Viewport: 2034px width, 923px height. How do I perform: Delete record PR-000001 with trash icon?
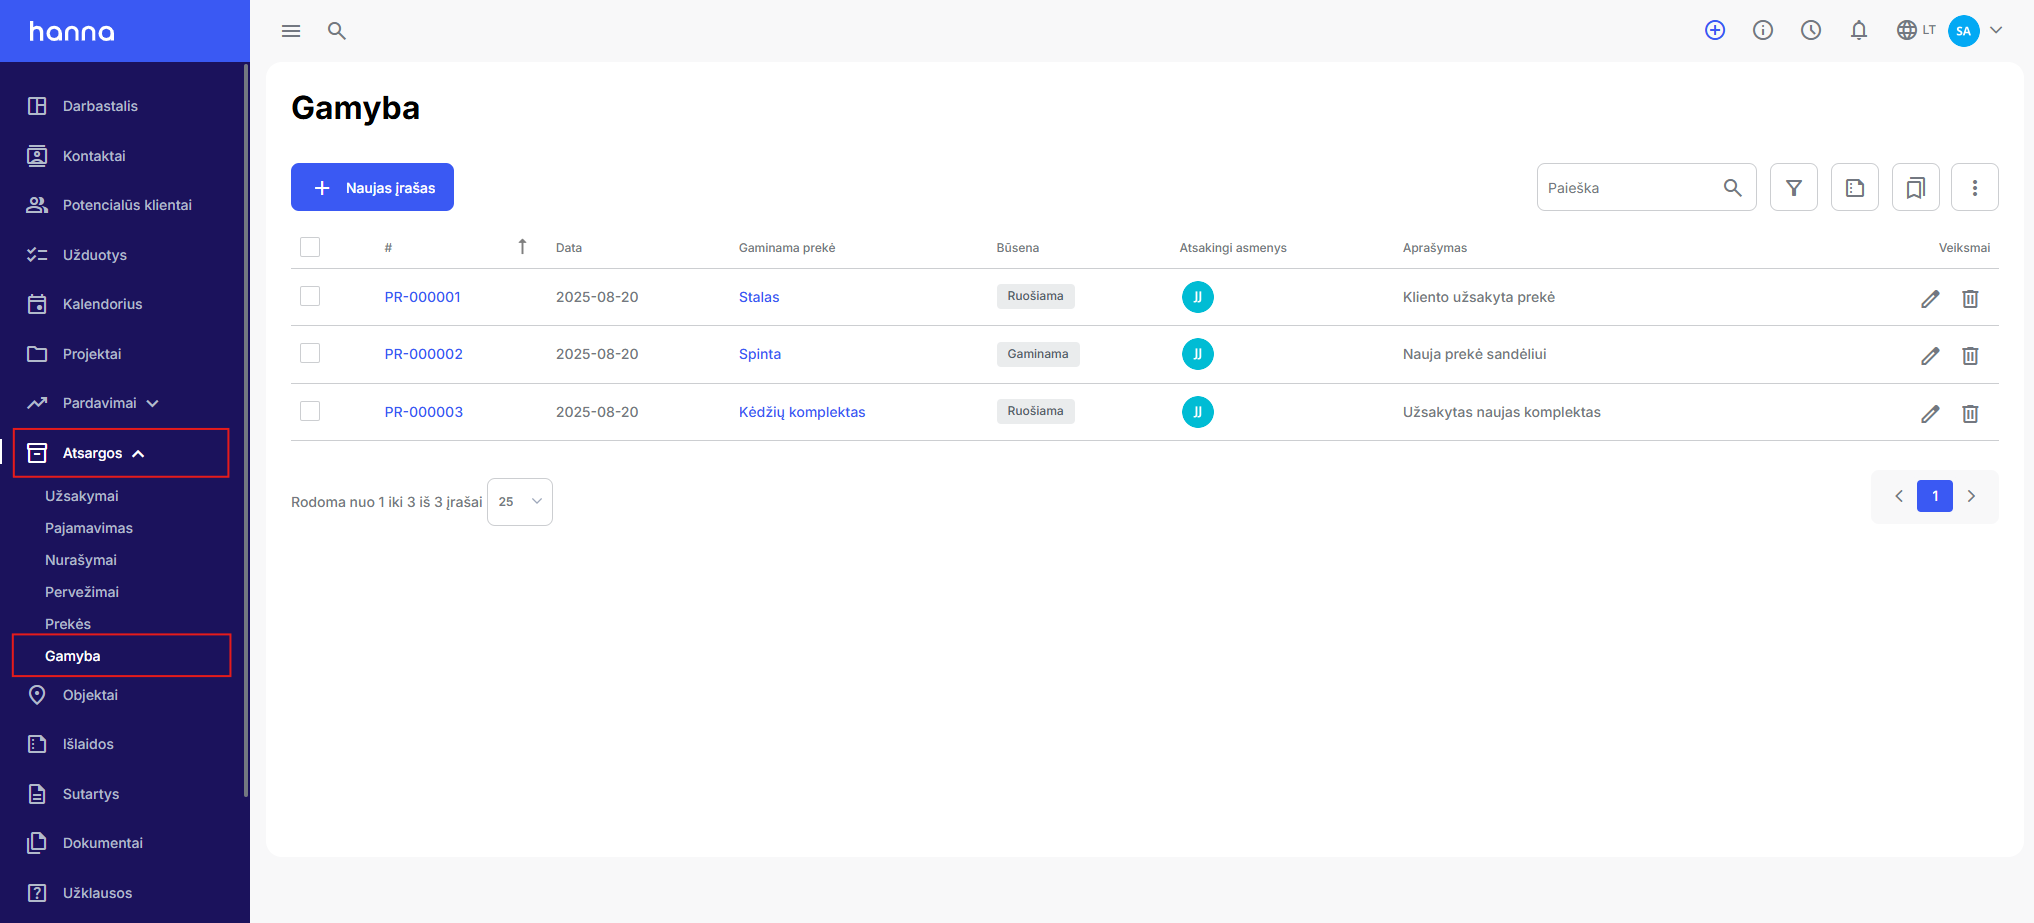[x=1970, y=299]
